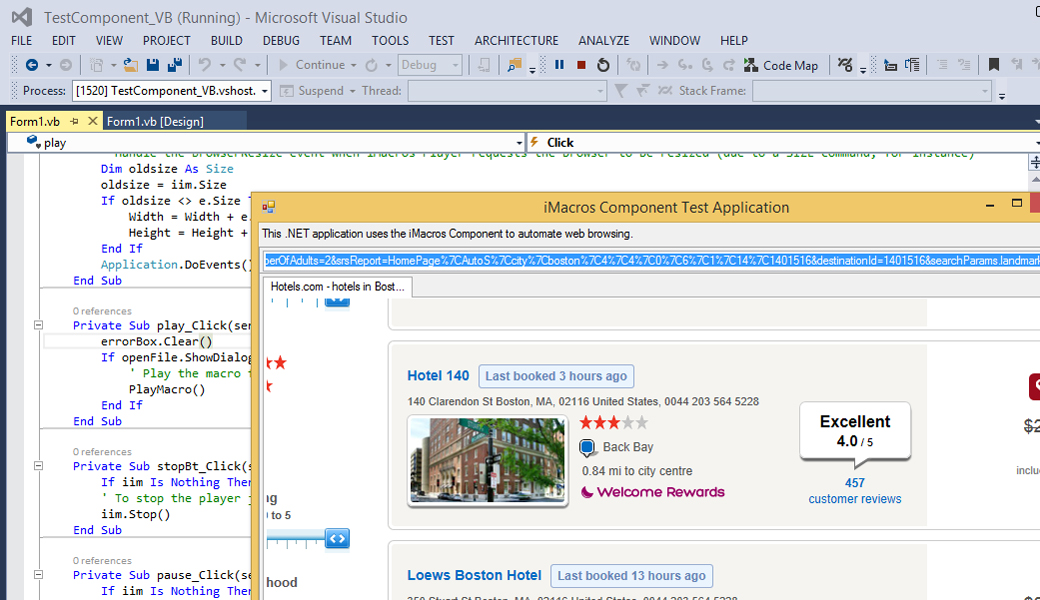Open the Hotel 140 link

(x=438, y=376)
